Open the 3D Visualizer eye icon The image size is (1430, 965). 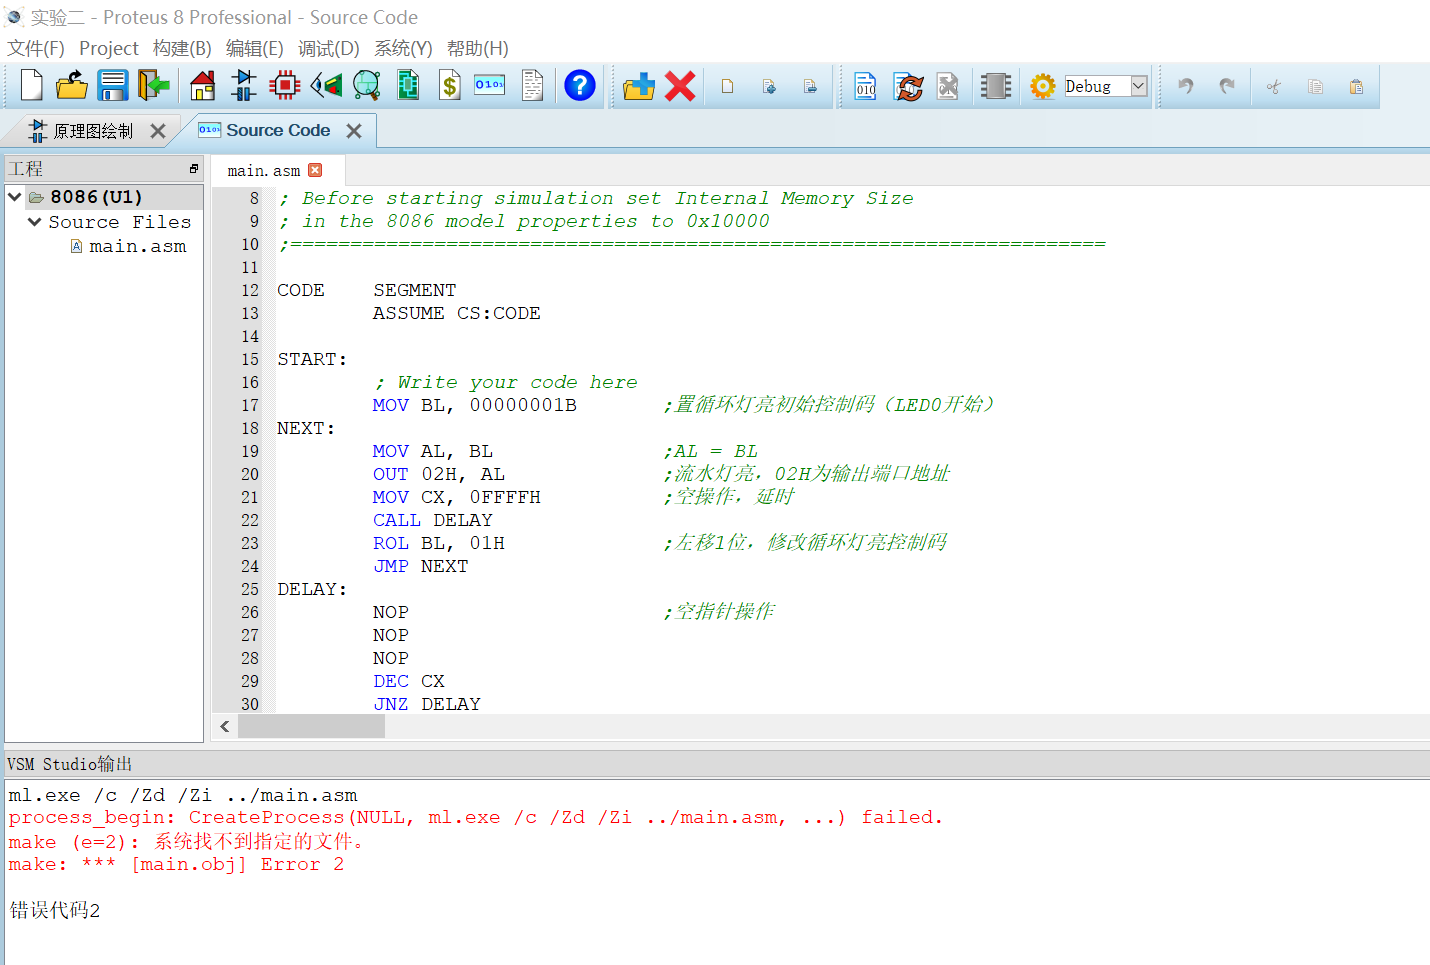click(326, 86)
